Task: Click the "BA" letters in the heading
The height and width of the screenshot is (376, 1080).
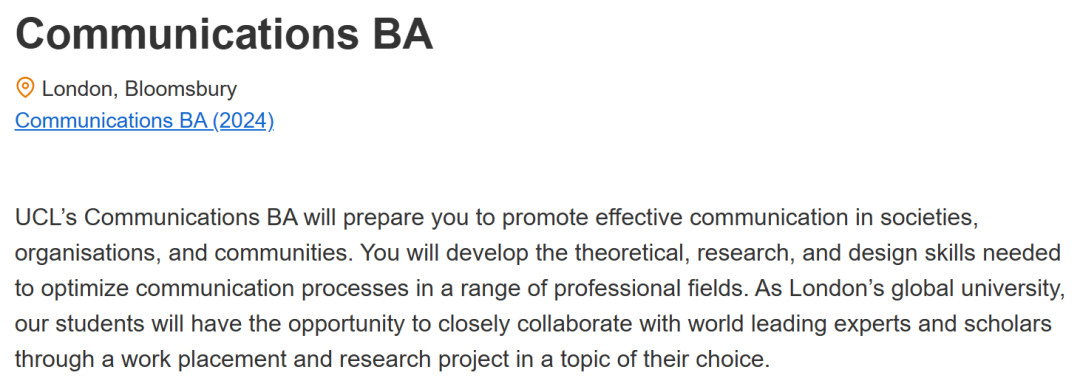Action: click(403, 33)
